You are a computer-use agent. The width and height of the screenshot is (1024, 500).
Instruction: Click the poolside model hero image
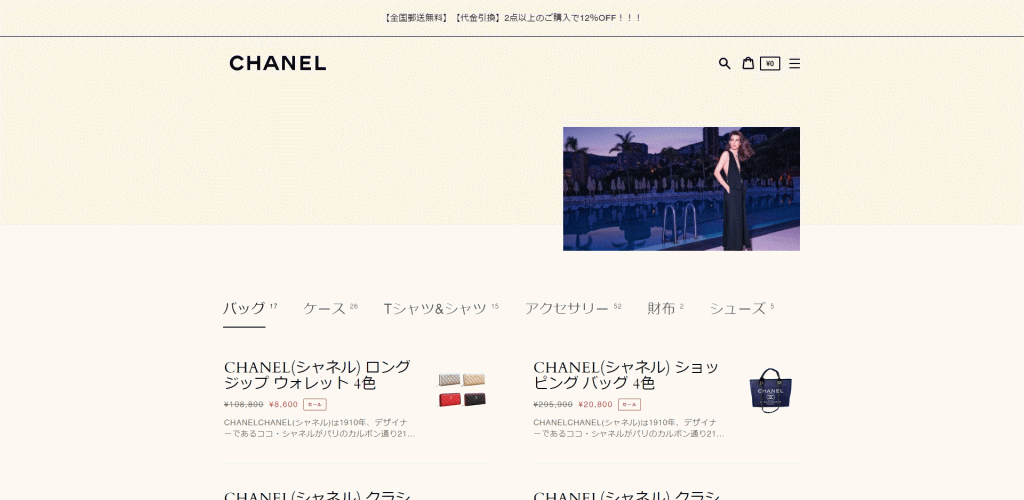point(681,188)
